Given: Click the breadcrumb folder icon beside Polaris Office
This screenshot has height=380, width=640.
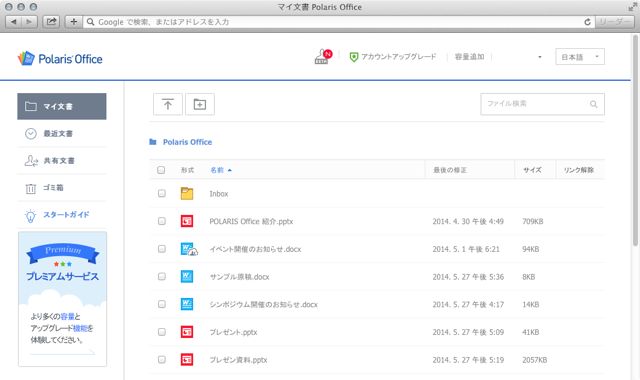Looking at the screenshot, I should coord(153,142).
